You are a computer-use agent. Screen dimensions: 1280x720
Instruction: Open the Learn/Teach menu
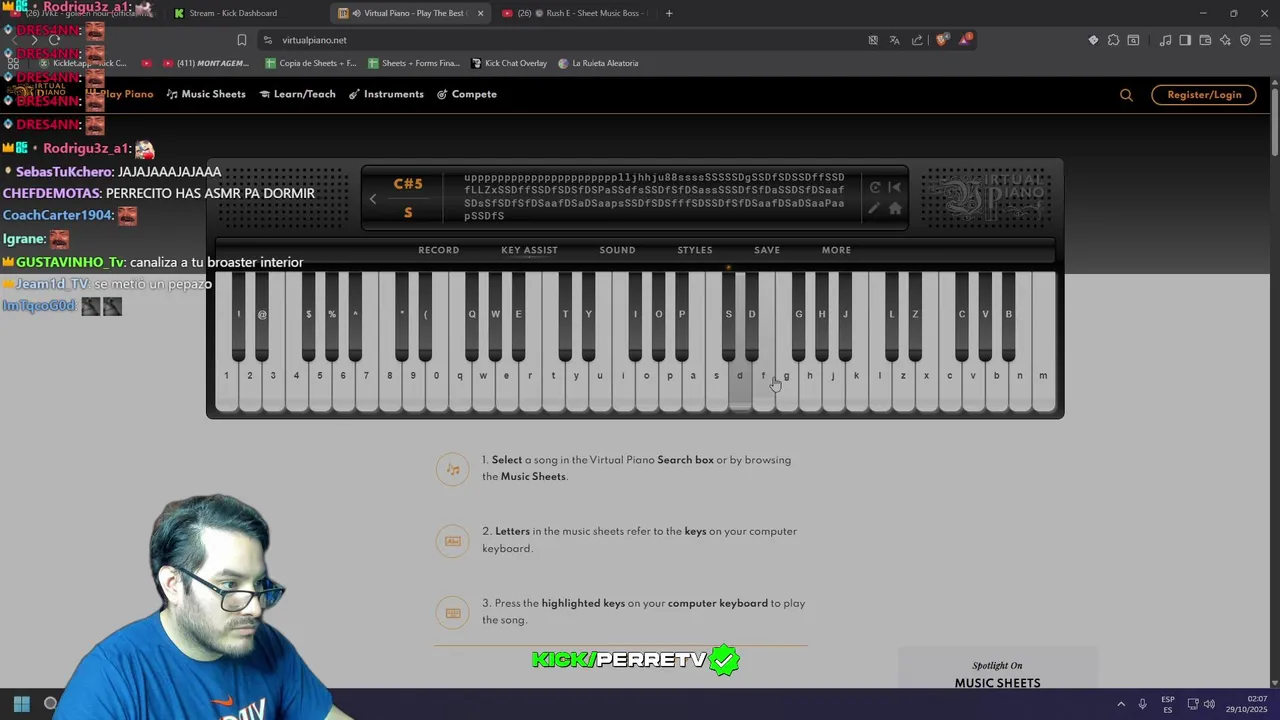298,94
